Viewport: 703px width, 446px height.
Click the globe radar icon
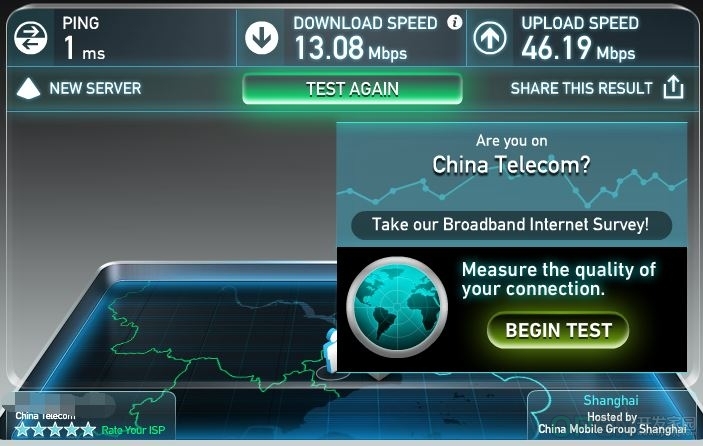click(397, 307)
